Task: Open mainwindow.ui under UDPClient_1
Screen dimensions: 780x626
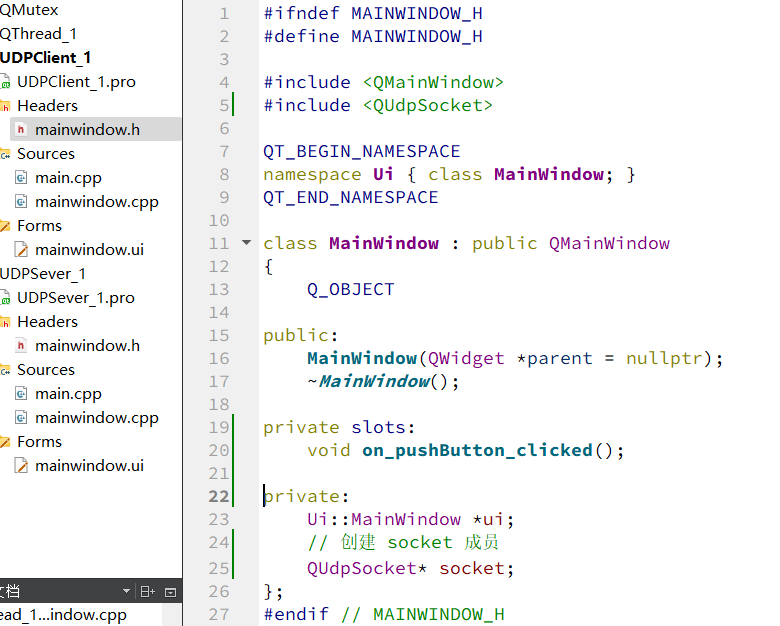Action: (90, 249)
